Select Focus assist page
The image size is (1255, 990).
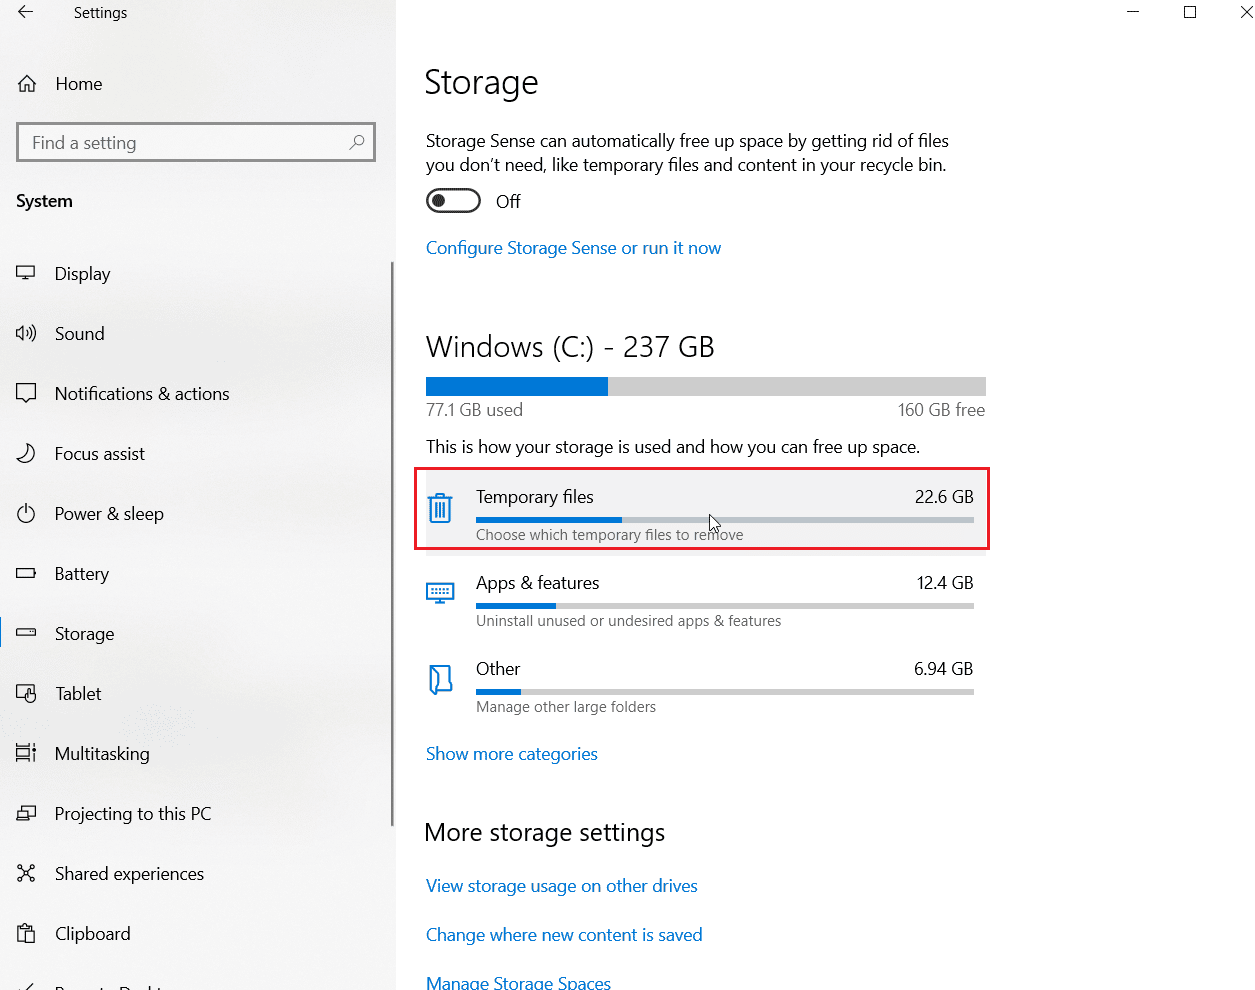click(x=100, y=453)
